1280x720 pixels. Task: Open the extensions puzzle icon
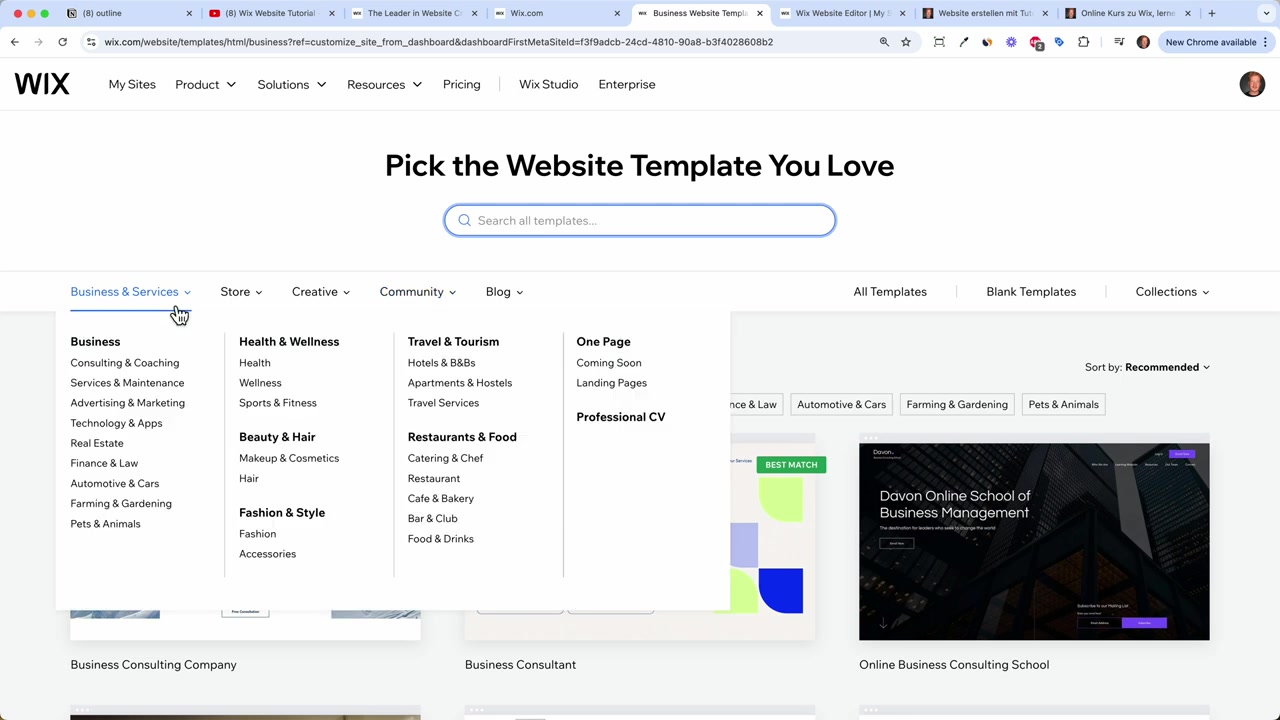click(x=1083, y=42)
